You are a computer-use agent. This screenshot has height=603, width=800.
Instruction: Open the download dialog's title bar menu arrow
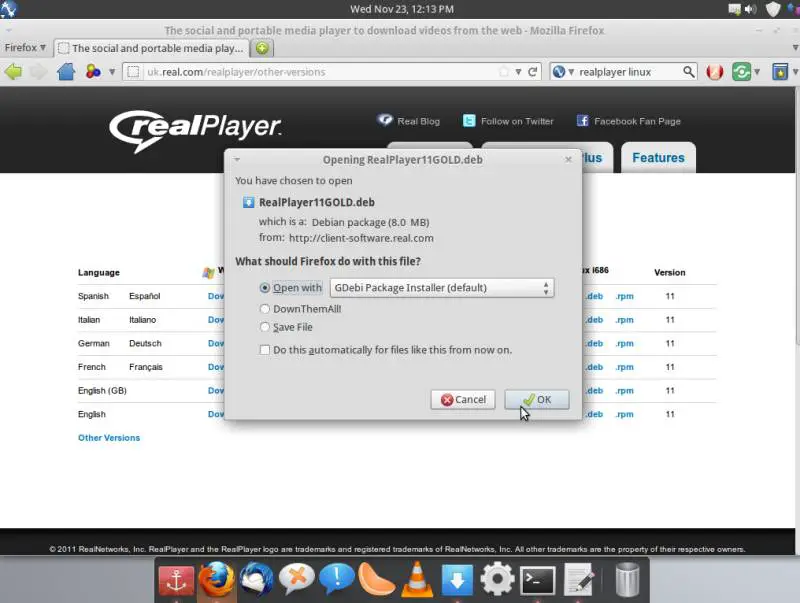click(237, 159)
